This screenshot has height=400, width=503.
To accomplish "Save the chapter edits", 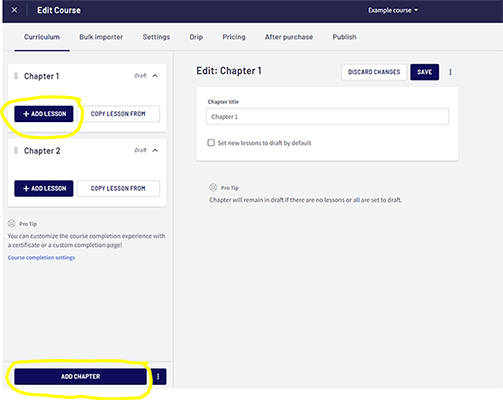I will (x=424, y=72).
